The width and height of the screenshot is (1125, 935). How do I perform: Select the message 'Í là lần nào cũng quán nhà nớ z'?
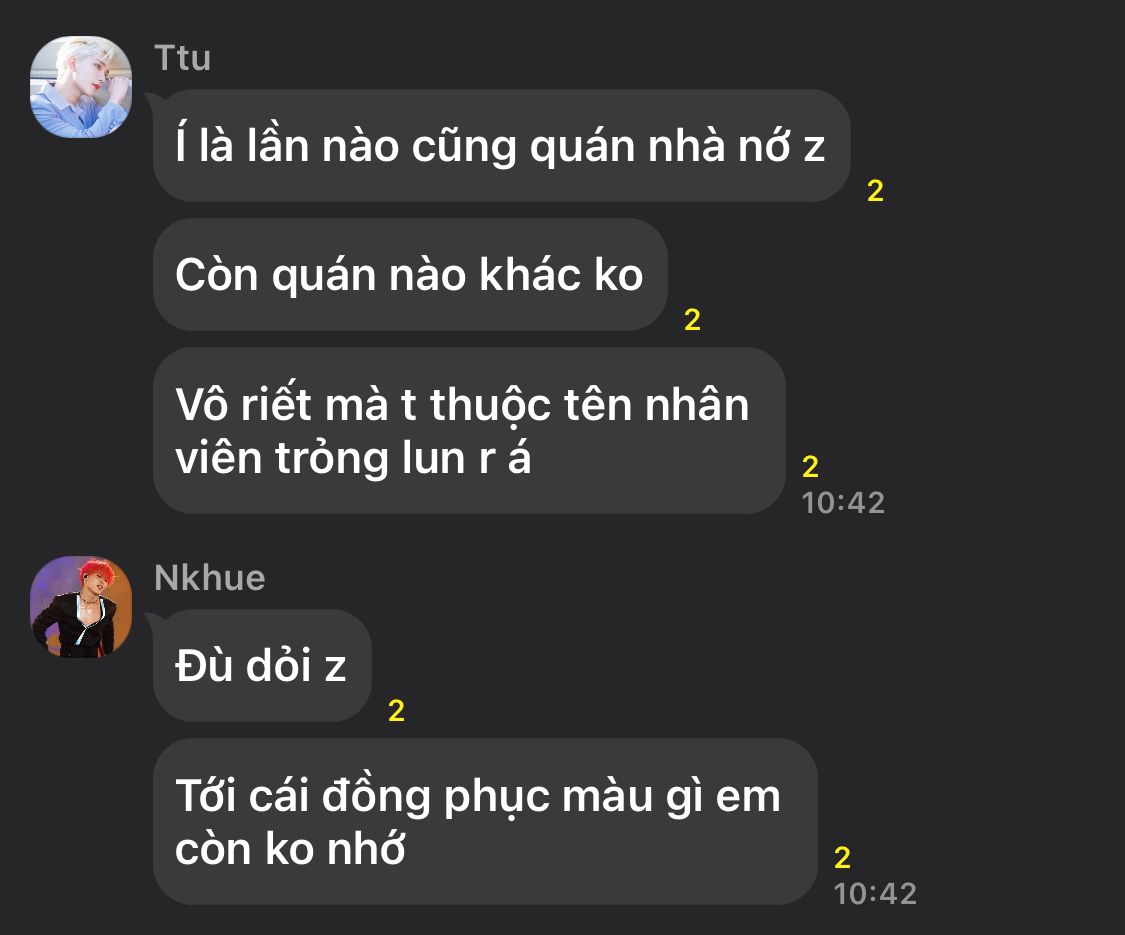tap(502, 146)
